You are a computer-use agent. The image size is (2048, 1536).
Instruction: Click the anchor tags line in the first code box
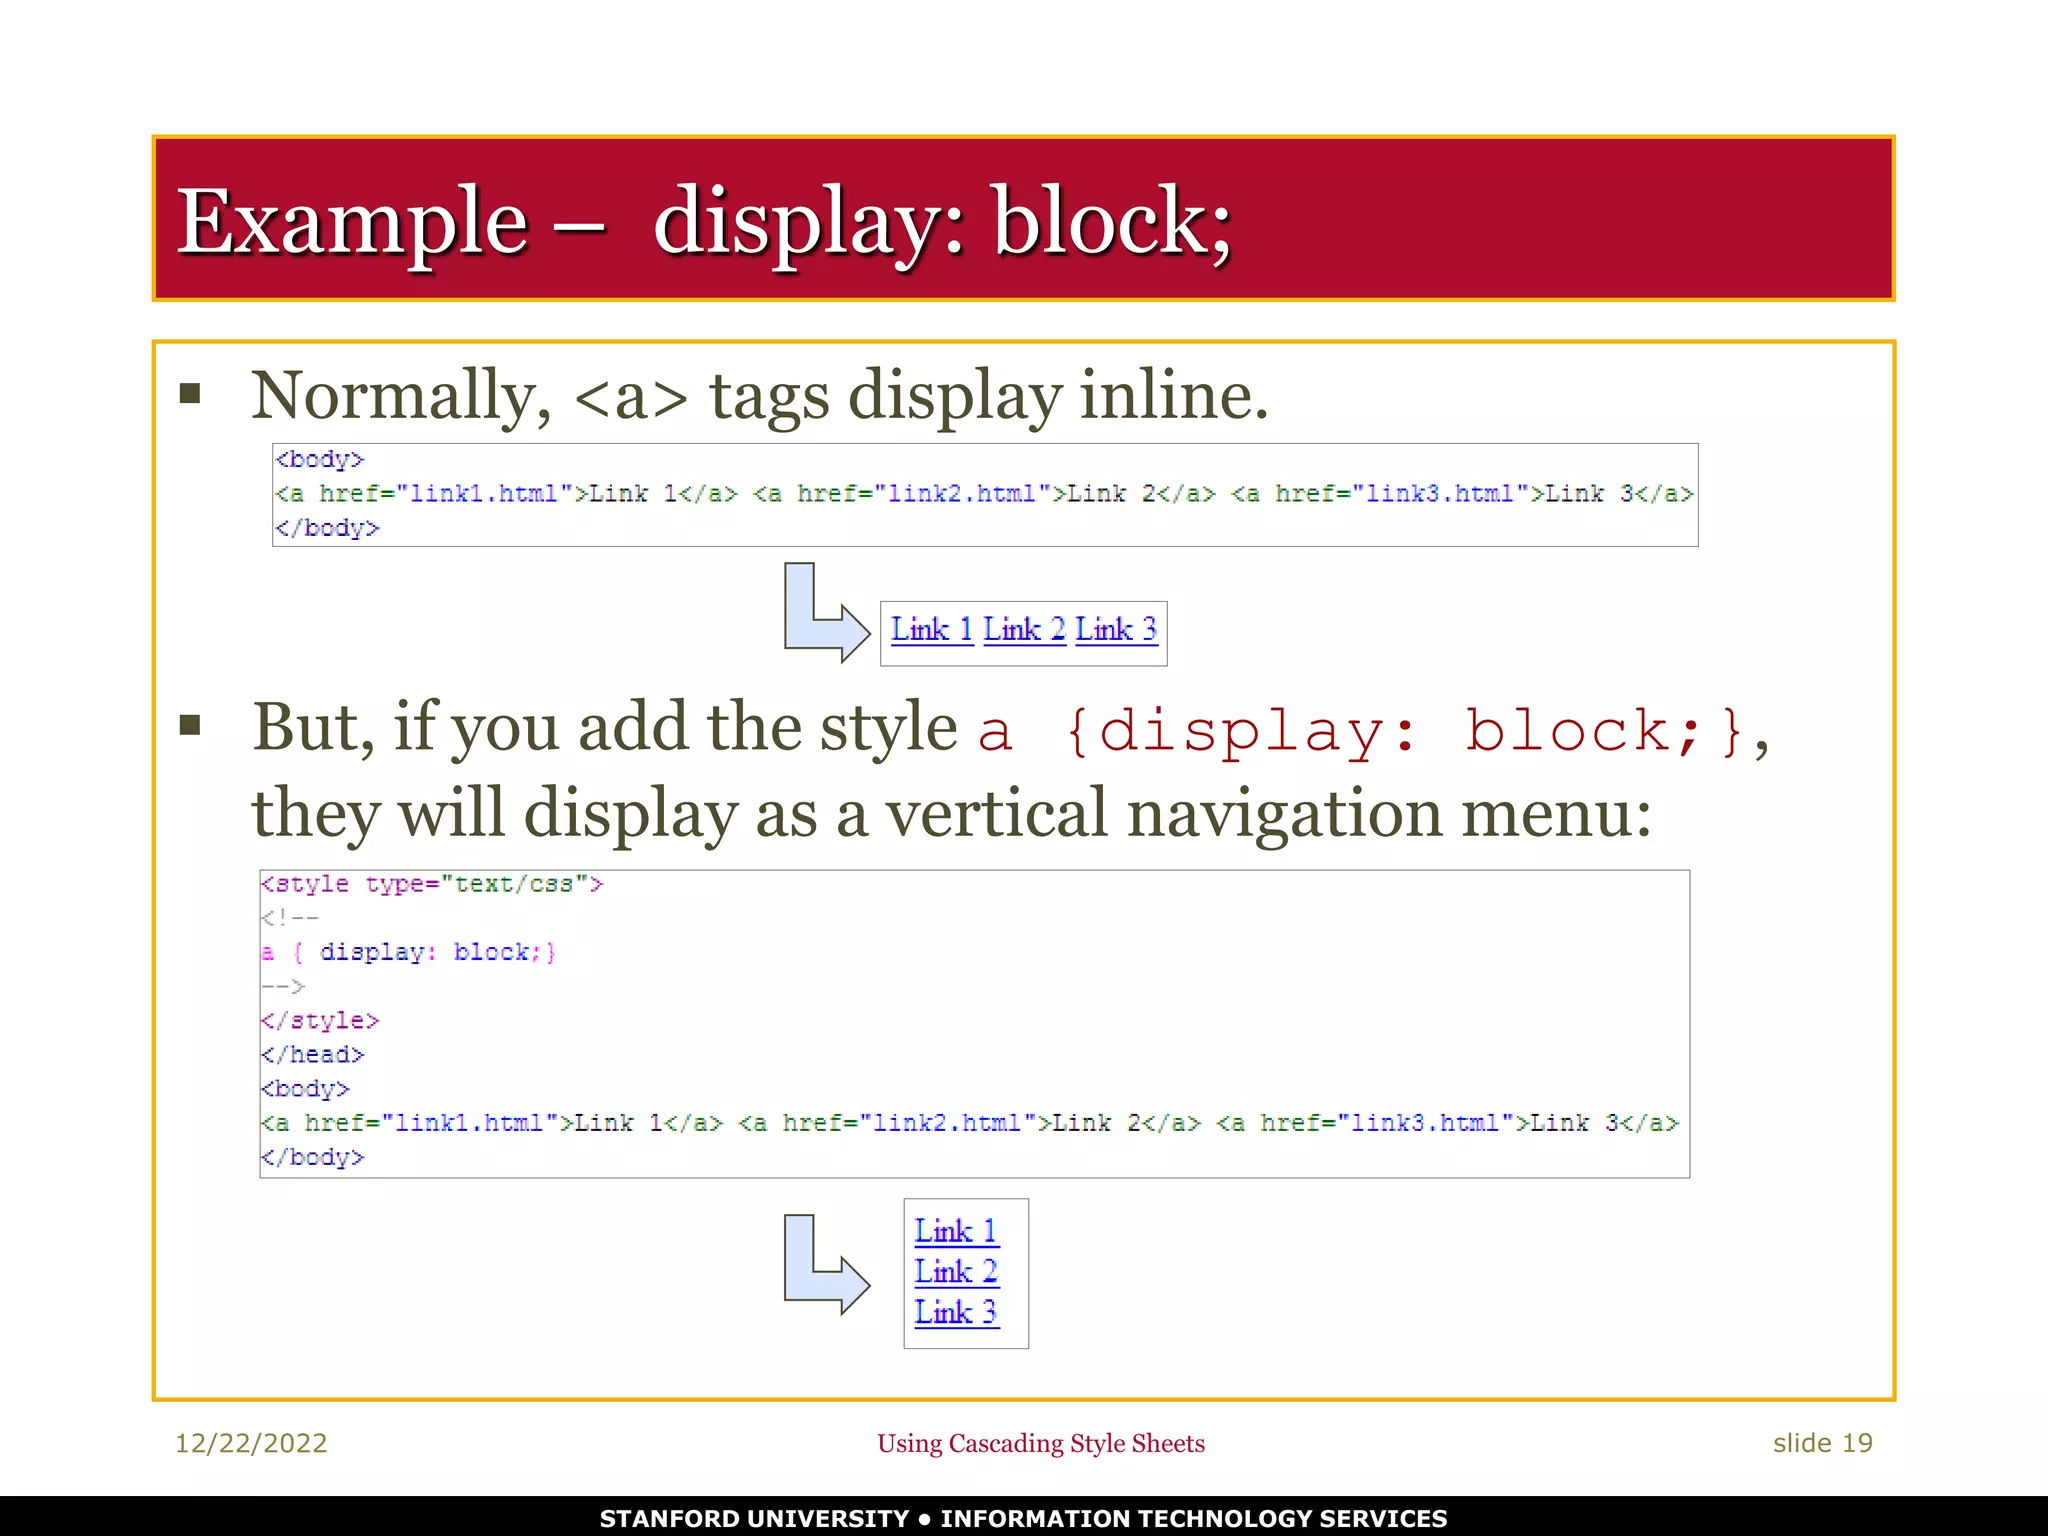tap(984, 494)
